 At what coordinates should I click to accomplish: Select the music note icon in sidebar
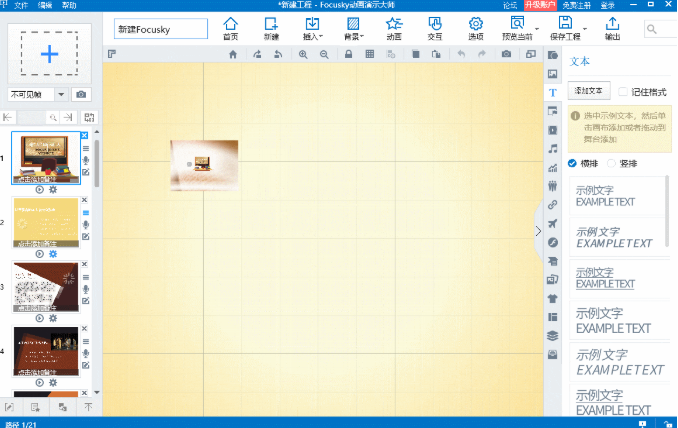(x=552, y=148)
